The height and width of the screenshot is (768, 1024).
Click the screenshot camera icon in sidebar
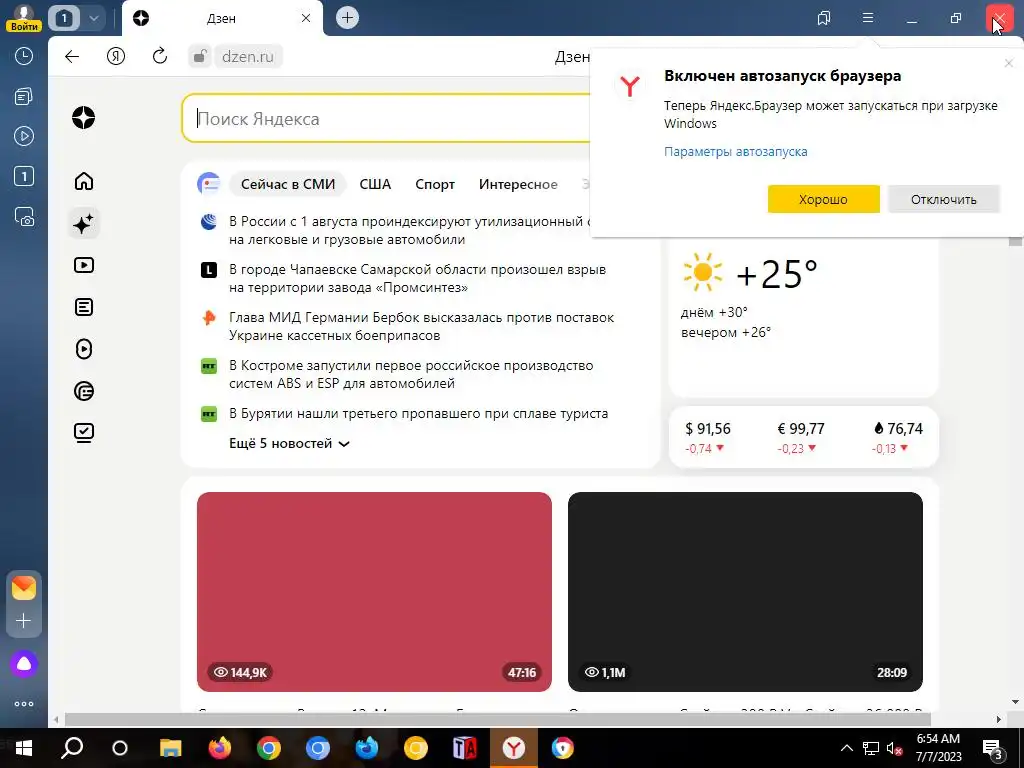point(24,216)
